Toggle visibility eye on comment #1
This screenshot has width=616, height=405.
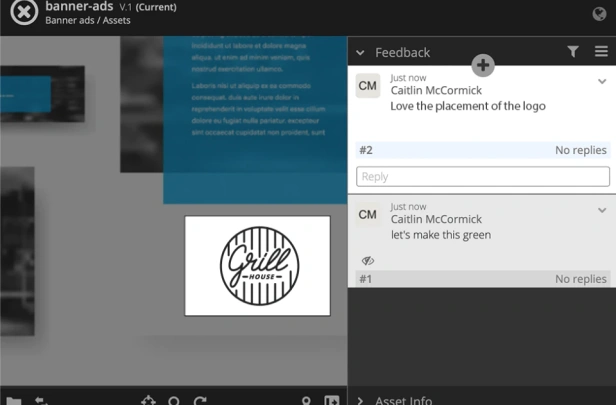[368, 260]
